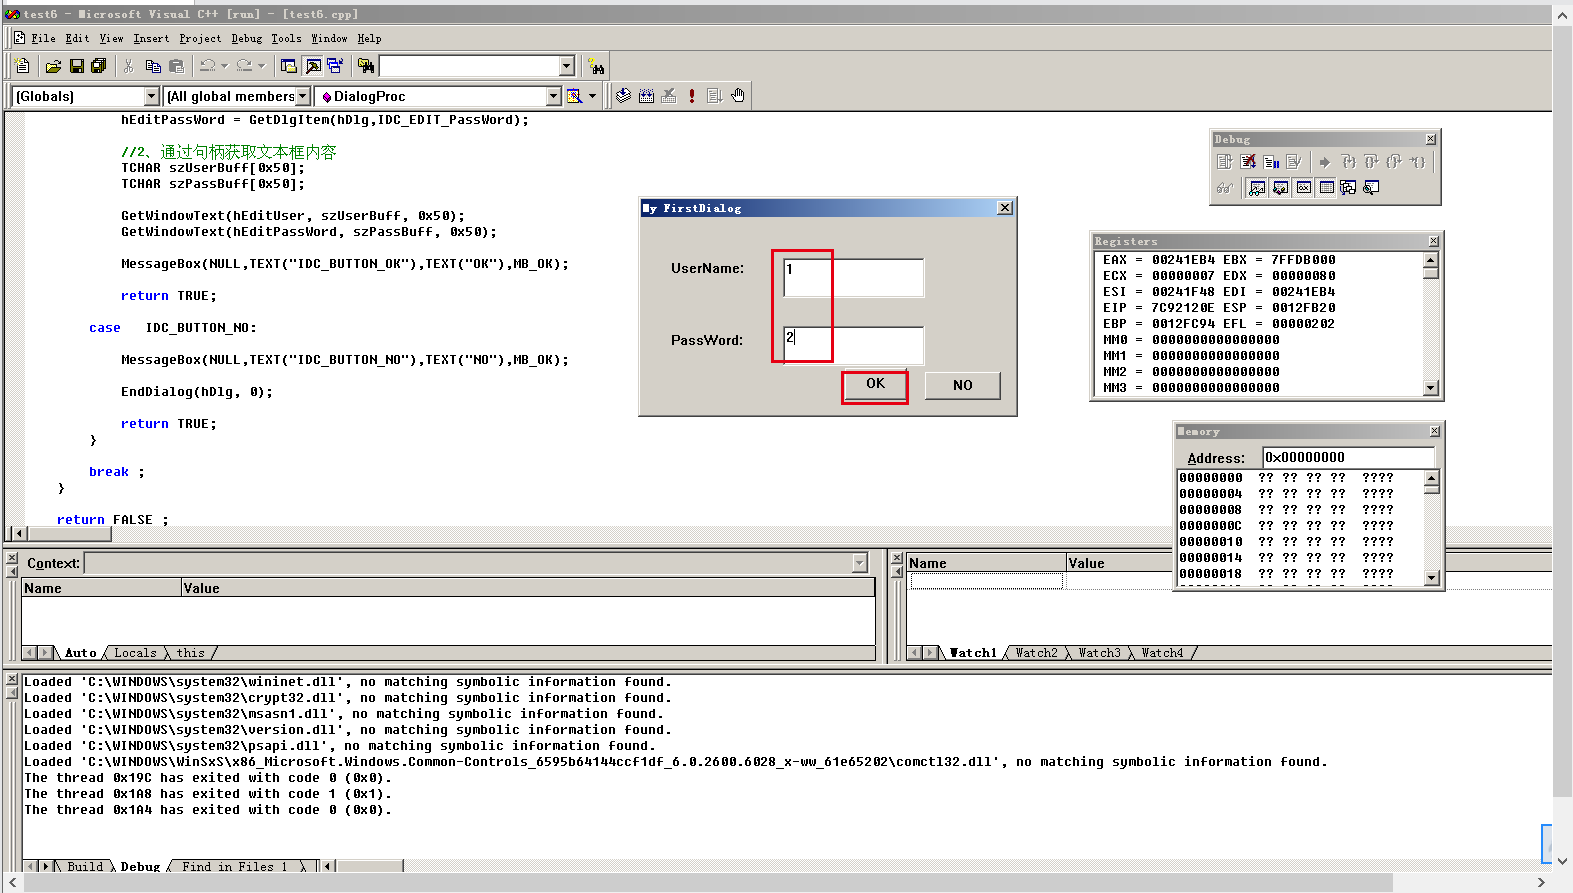This screenshot has height=893, width=1573.
Task: Click the Save floppy disk icon
Action: click(x=77, y=66)
